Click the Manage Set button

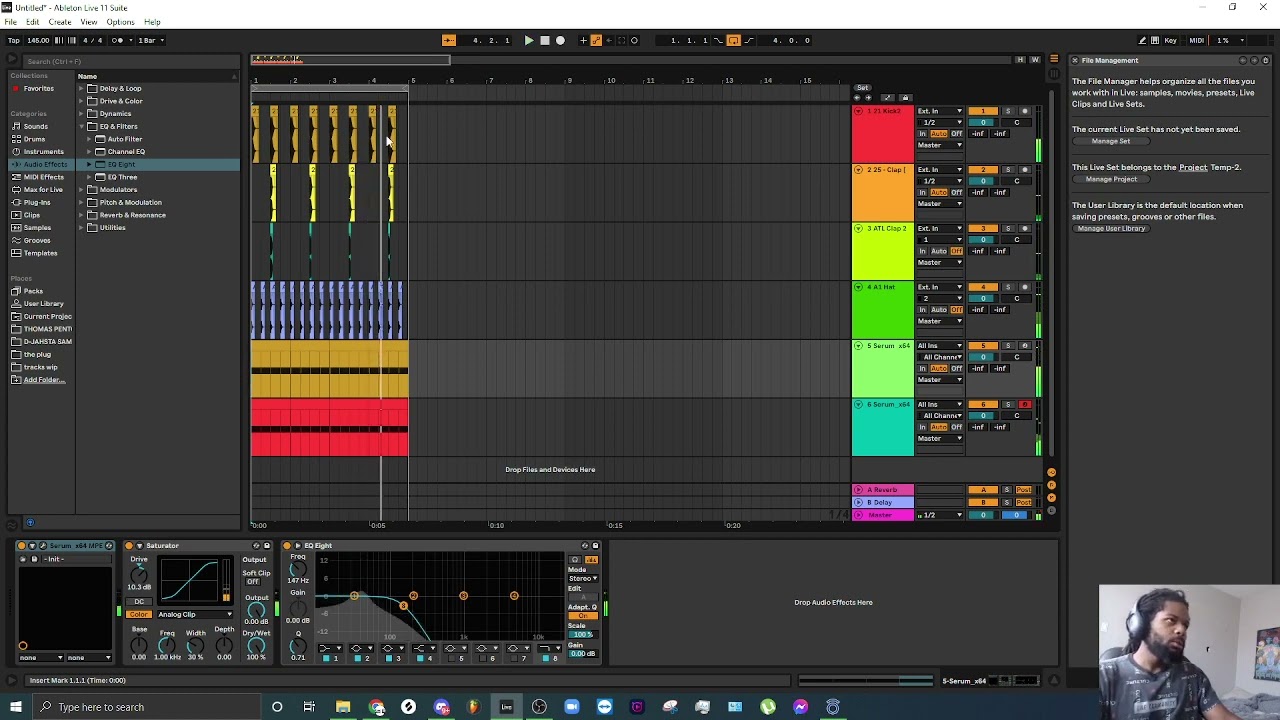tap(1110, 141)
